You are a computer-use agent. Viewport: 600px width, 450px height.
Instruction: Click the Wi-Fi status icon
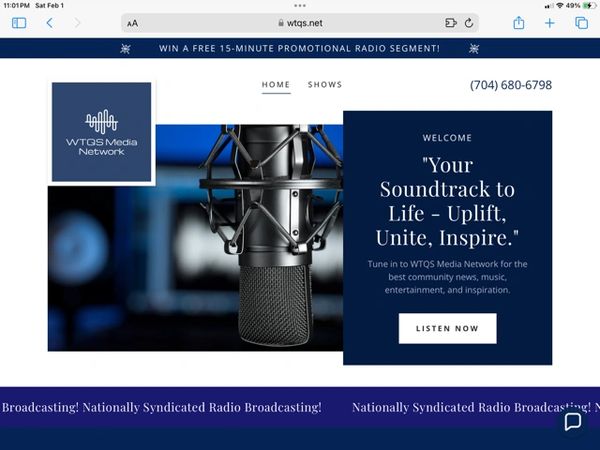click(560, 5)
